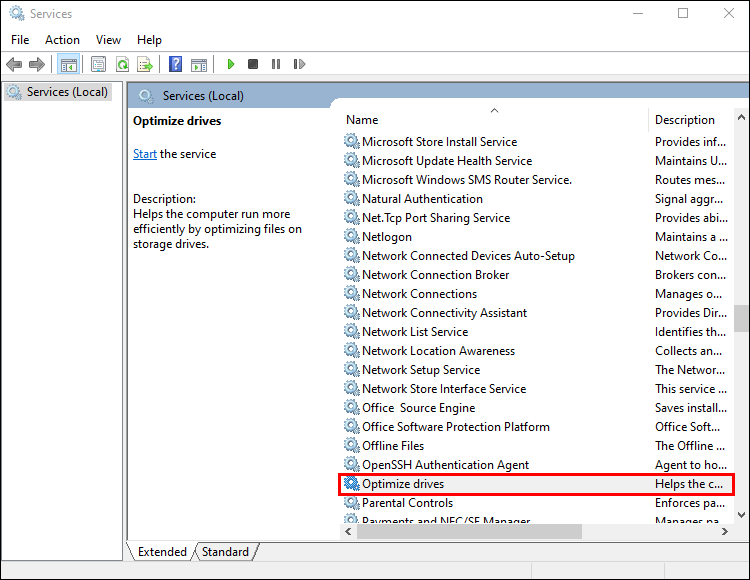
Task: Click 'Helps the c...' description cell
Action: (689, 484)
